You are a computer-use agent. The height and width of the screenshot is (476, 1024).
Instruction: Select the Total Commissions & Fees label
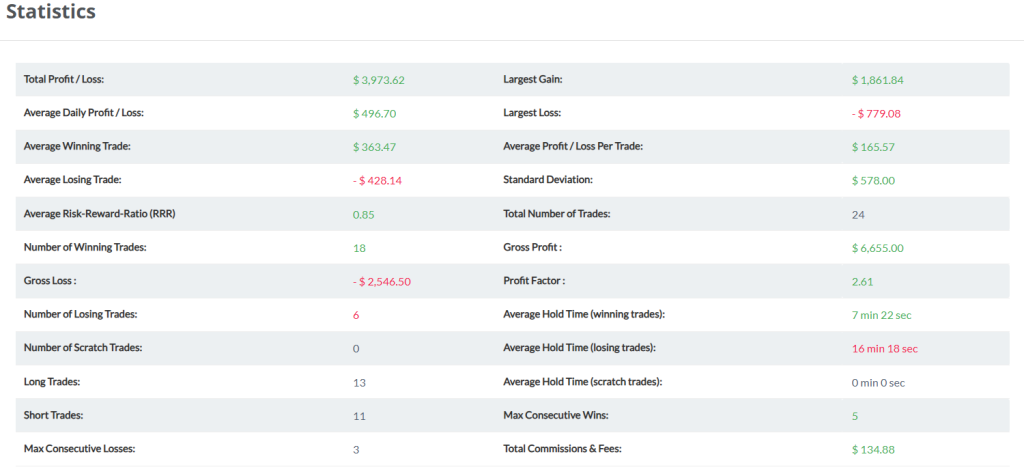coord(563,449)
